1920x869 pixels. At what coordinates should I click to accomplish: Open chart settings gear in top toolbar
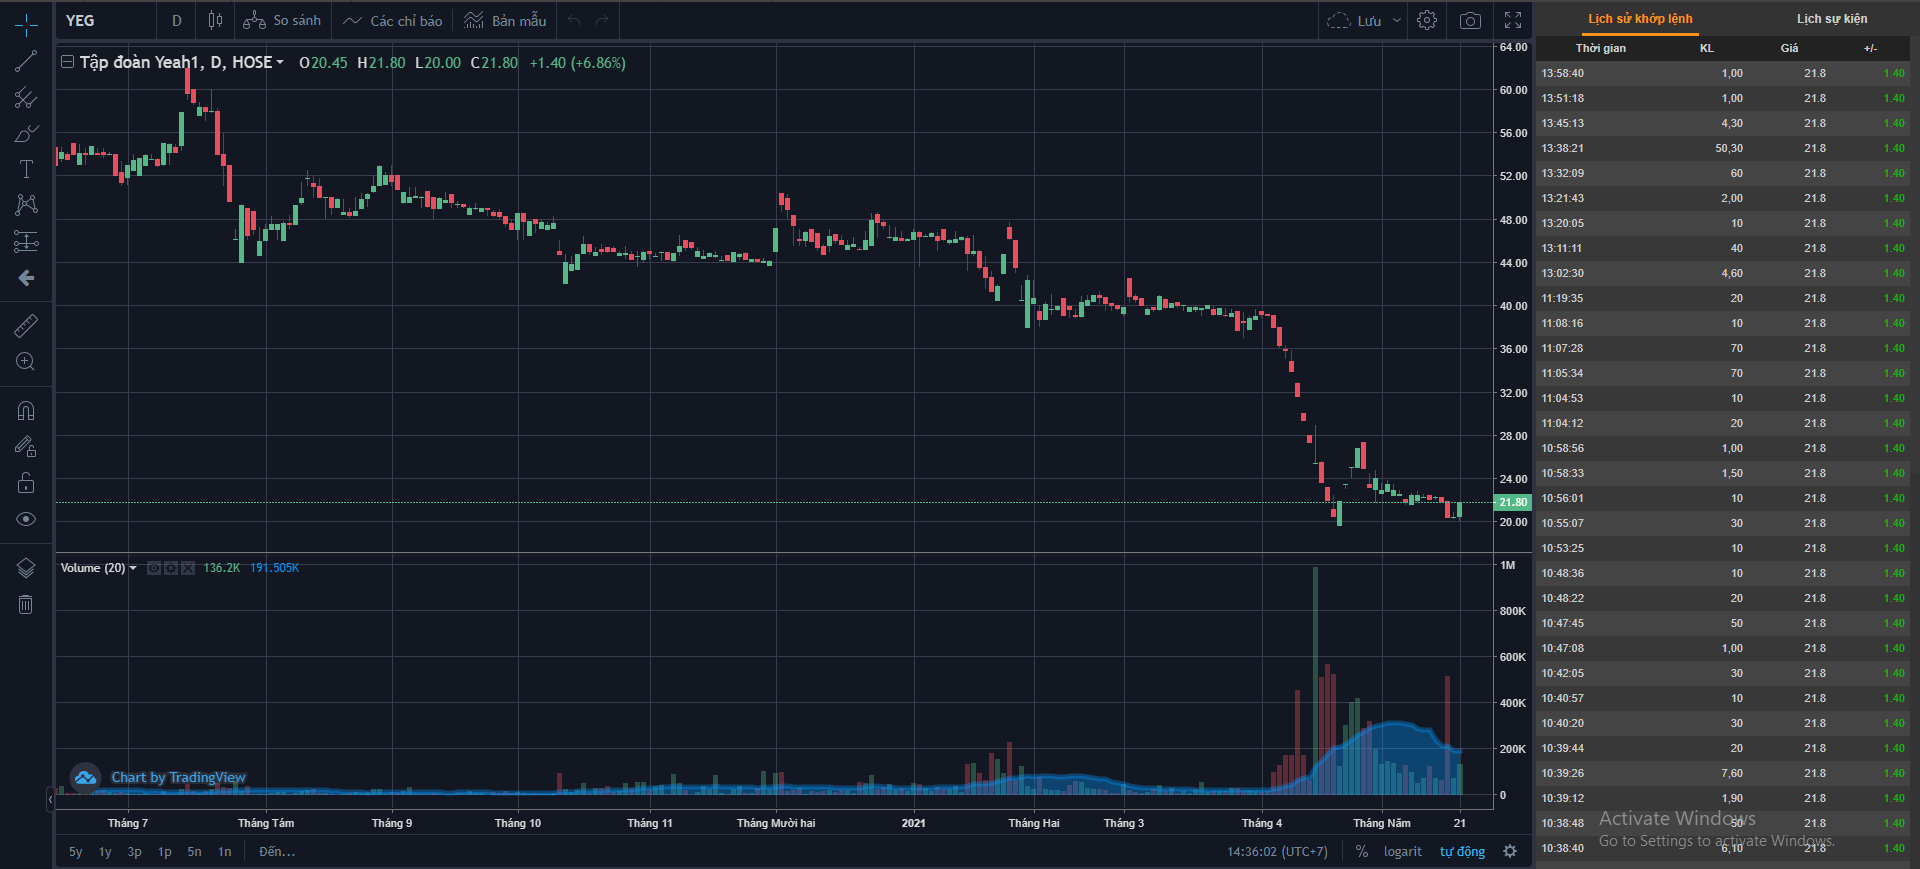pyautogui.click(x=1427, y=21)
